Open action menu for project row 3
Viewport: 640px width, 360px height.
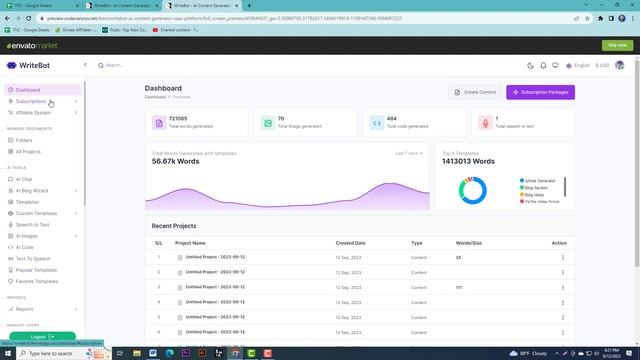(x=562, y=287)
